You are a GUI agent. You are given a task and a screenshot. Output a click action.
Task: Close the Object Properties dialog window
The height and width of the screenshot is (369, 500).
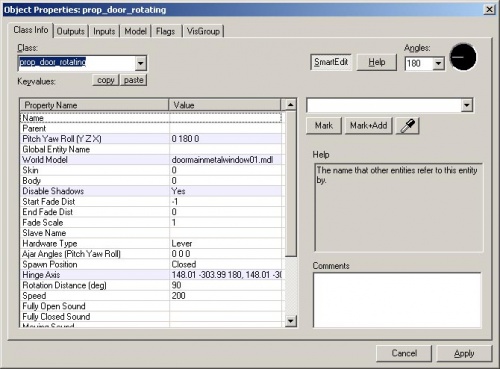point(489,9)
